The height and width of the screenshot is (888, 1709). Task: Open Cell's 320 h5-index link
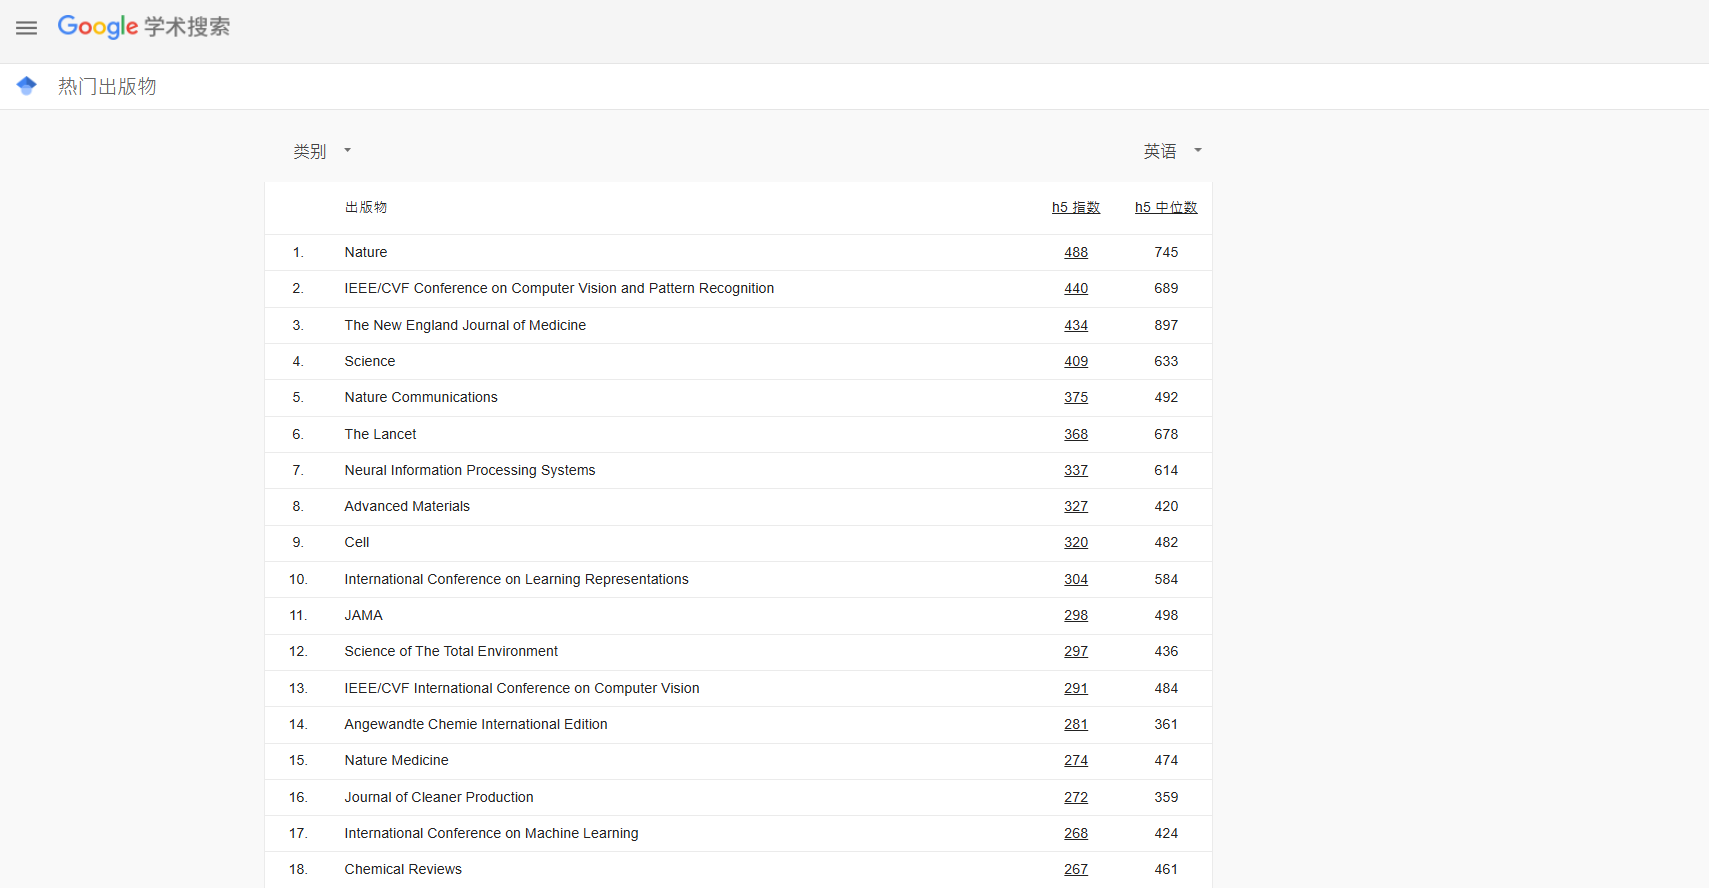tap(1076, 542)
